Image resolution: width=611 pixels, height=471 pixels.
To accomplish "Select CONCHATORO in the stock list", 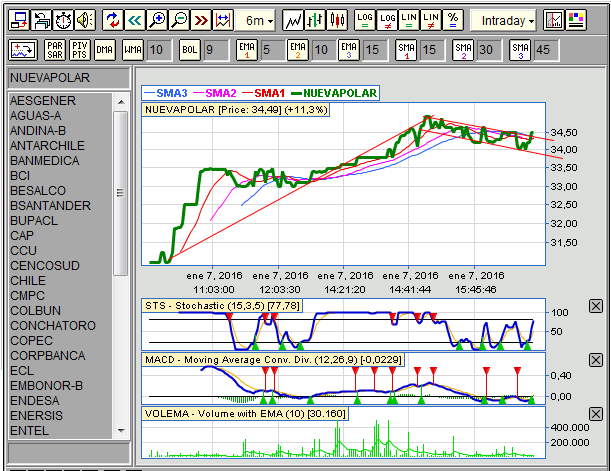I will click(x=60, y=326).
